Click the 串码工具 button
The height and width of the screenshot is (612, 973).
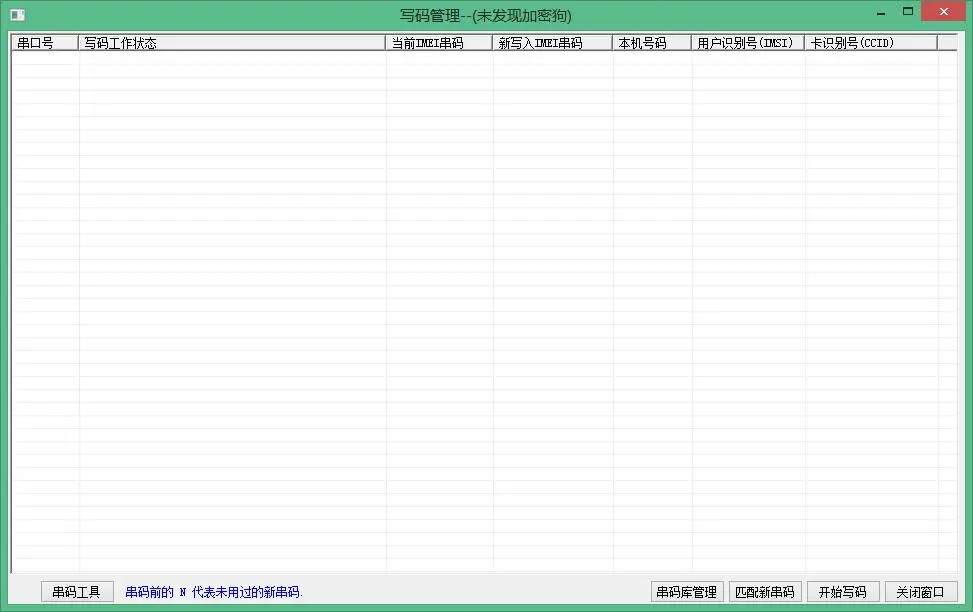[x=77, y=592]
